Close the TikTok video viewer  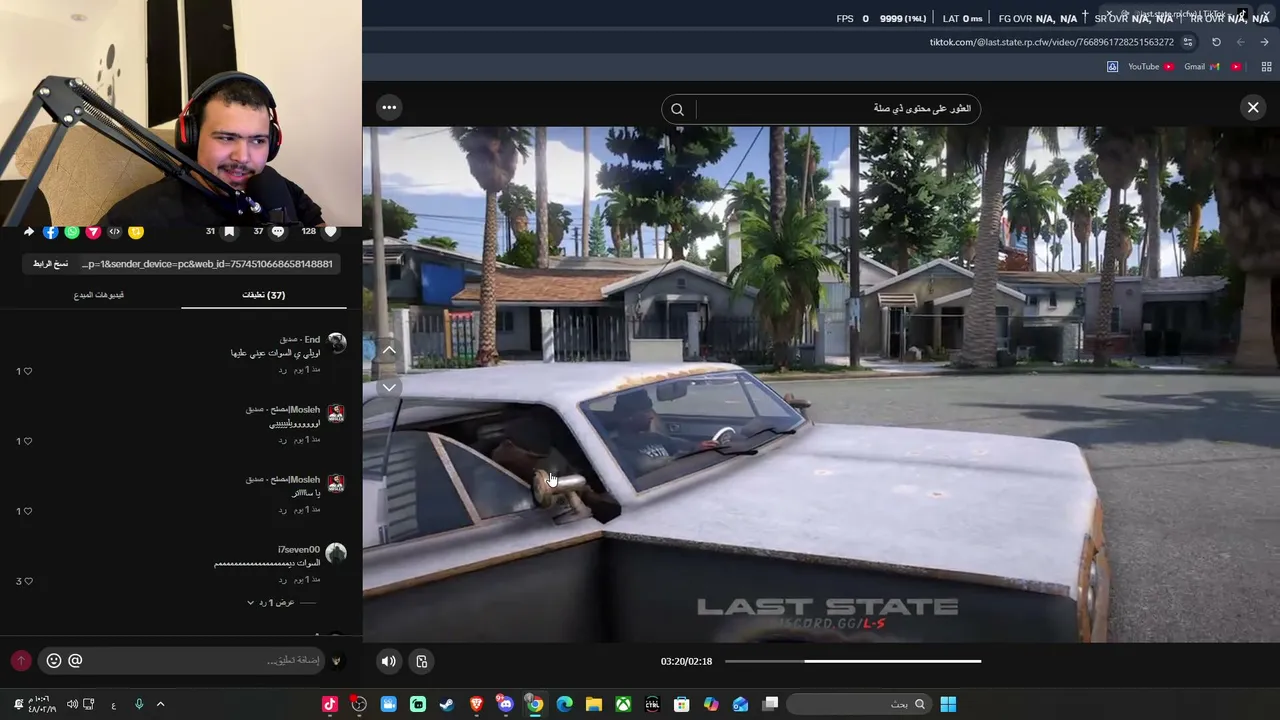click(1253, 108)
